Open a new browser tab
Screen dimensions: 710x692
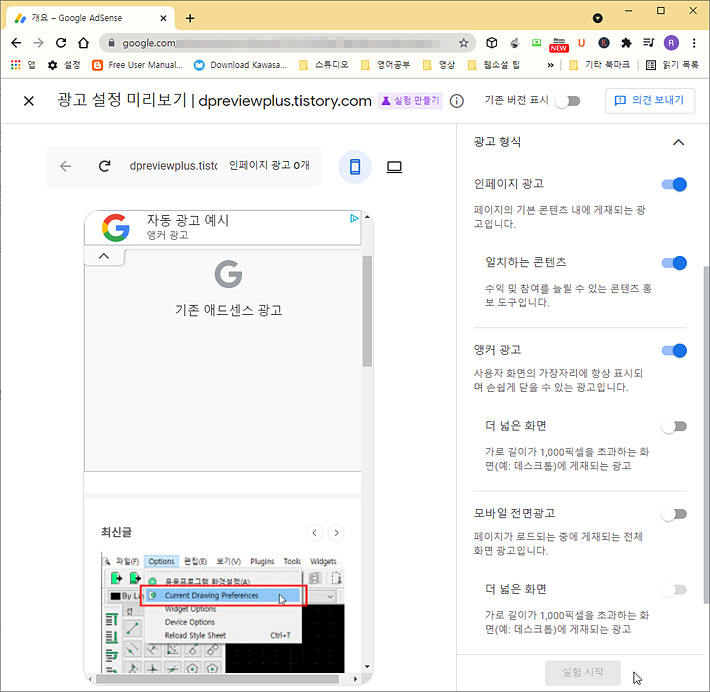[190, 18]
